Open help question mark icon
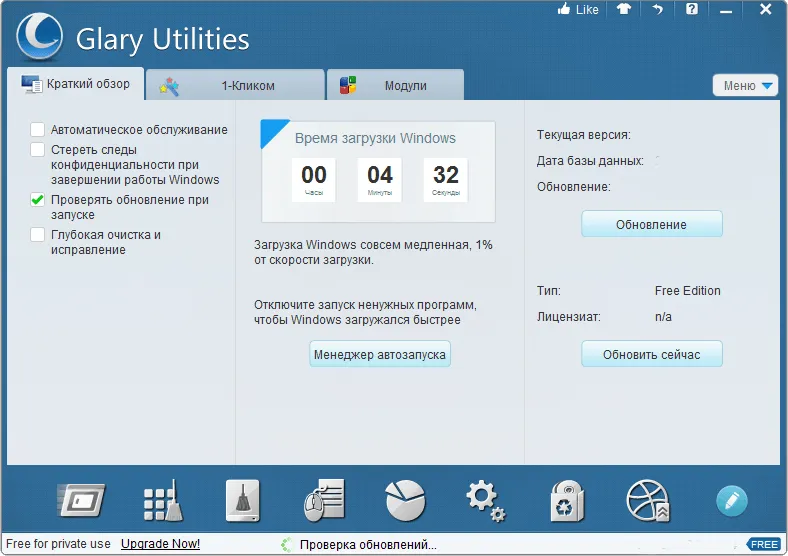This screenshot has width=788, height=556. coord(692,9)
